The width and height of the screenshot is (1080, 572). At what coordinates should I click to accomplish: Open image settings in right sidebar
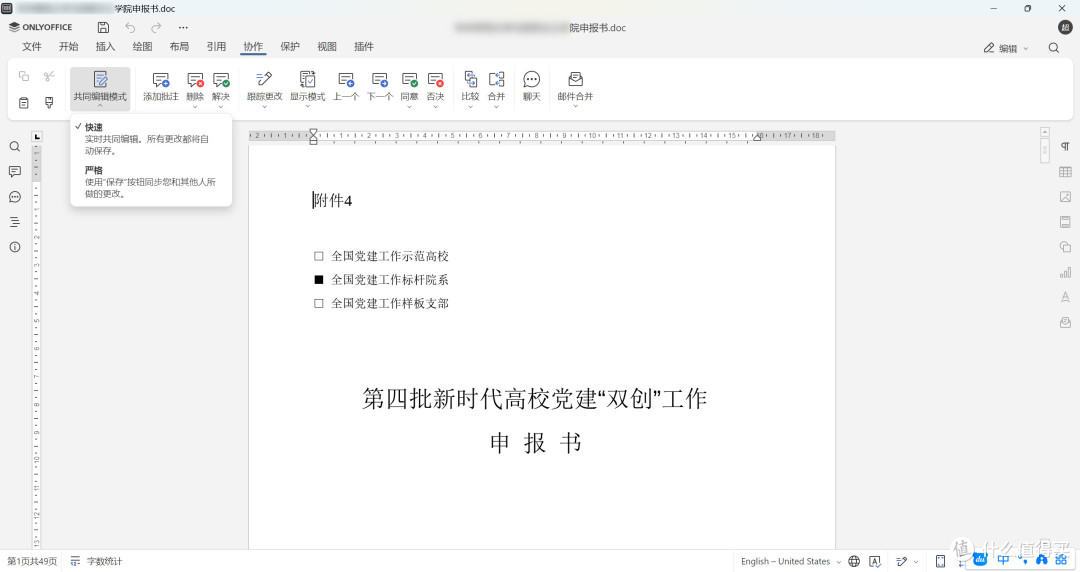(x=1065, y=197)
